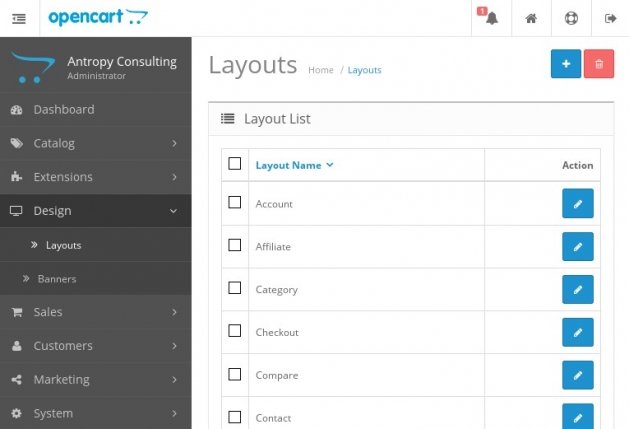Viewport: 629px width, 429px height.
Task: Edit the Affiliate layout
Action: click(x=578, y=246)
